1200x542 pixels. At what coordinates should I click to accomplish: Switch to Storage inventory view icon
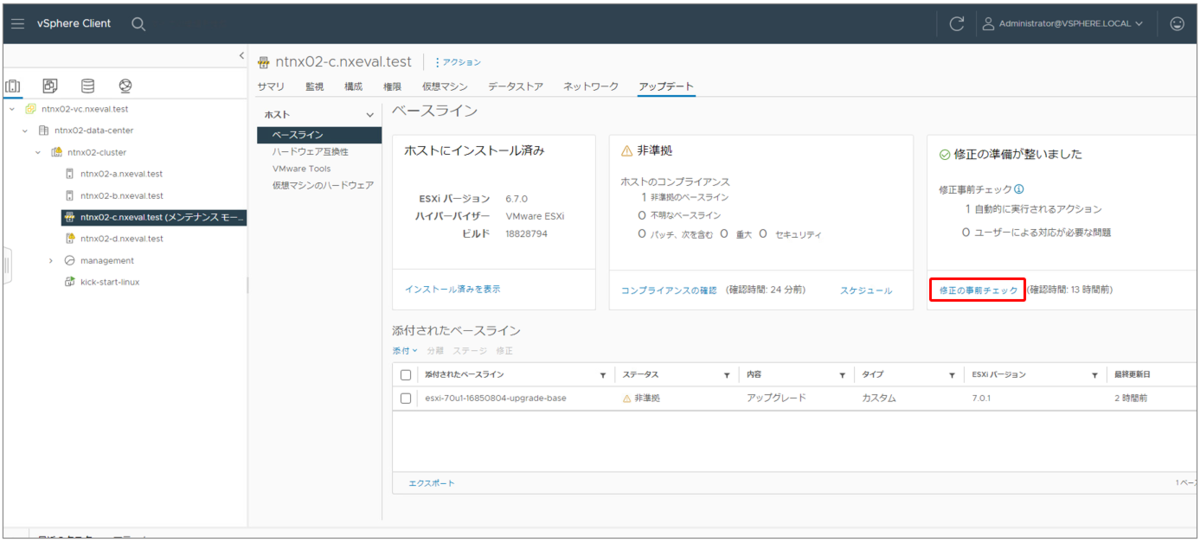pyautogui.click(x=88, y=86)
